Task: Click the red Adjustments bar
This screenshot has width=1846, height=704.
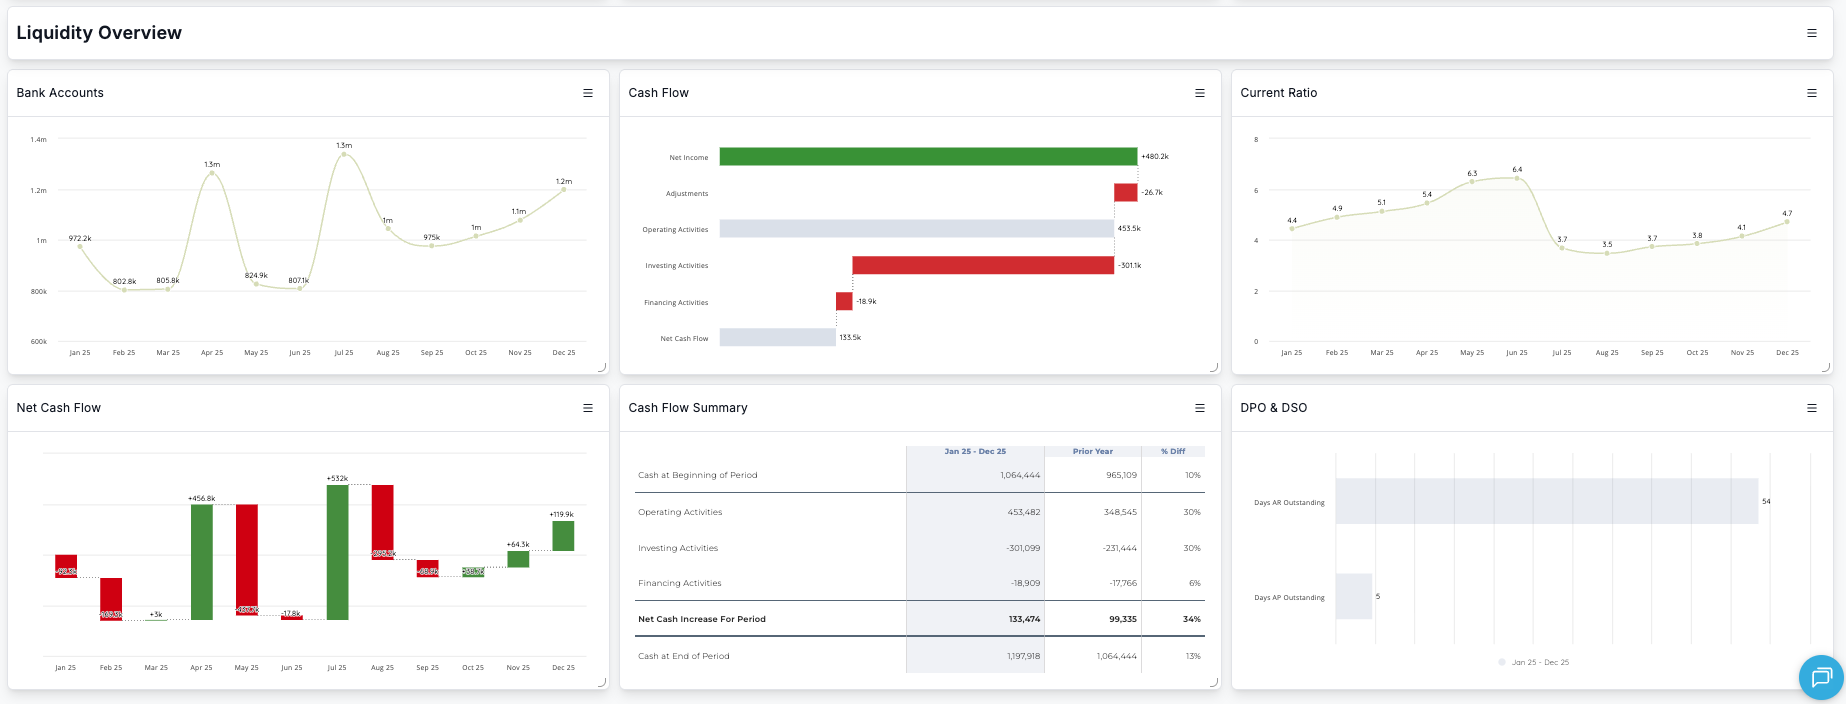Action: [x=1126, y=193]
